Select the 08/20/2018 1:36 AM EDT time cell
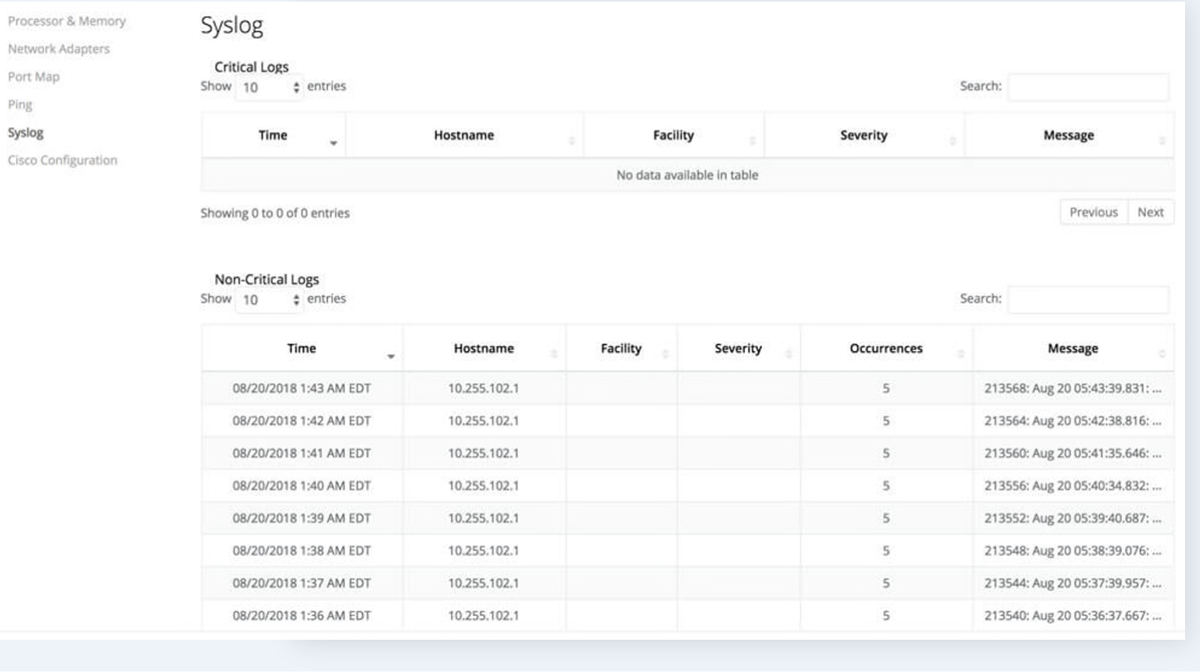The image size is (1200, 672). 302,616
